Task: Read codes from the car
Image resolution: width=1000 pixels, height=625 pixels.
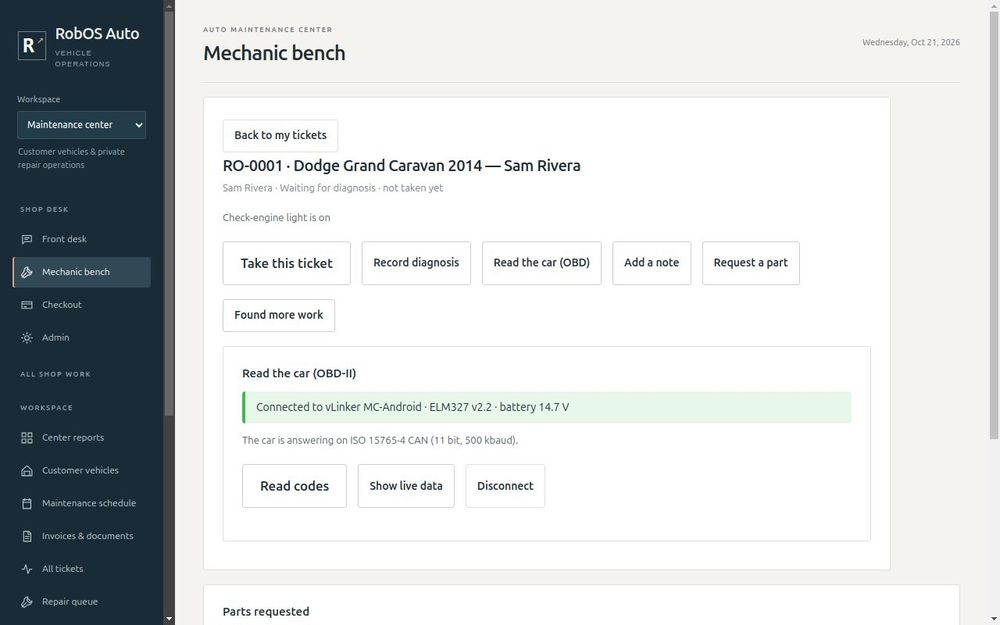Action: click(295, 486)
